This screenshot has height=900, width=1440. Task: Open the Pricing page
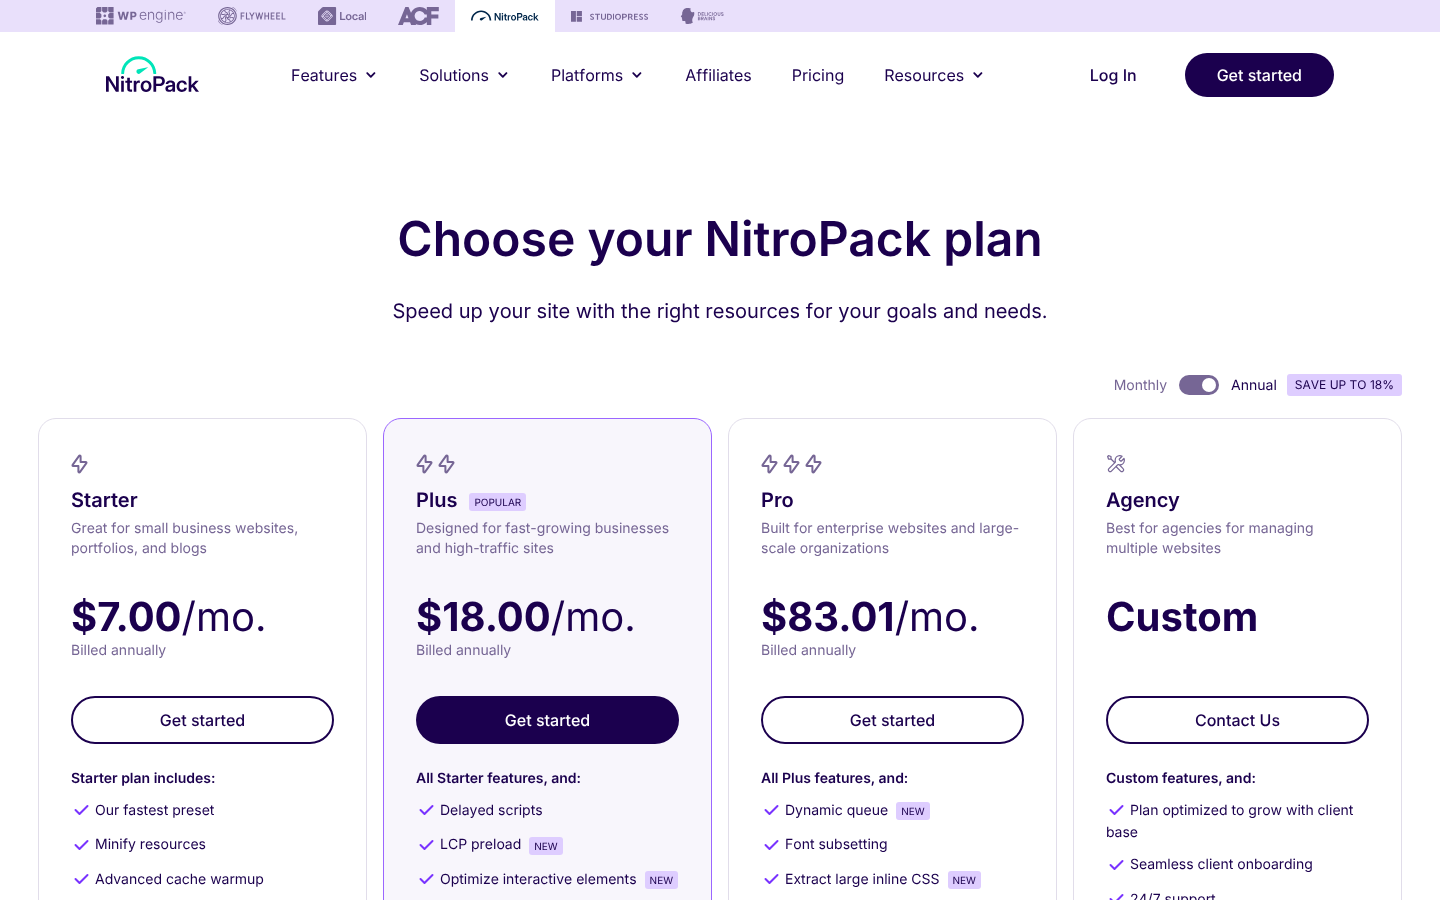818,75
